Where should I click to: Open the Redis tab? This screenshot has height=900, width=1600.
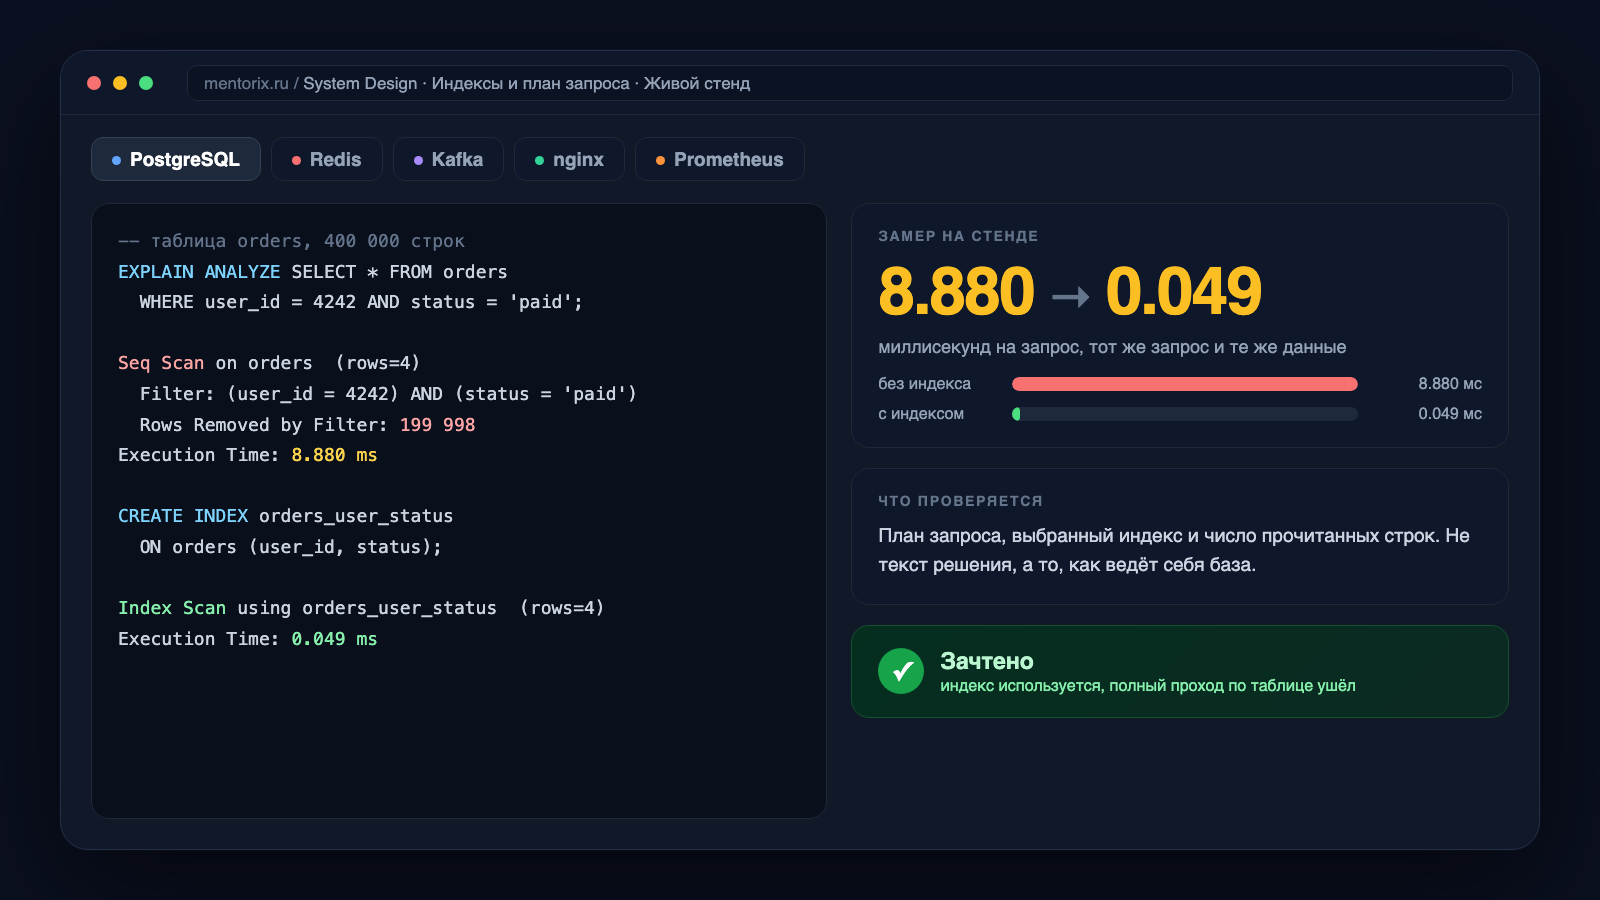coord(326,159)
